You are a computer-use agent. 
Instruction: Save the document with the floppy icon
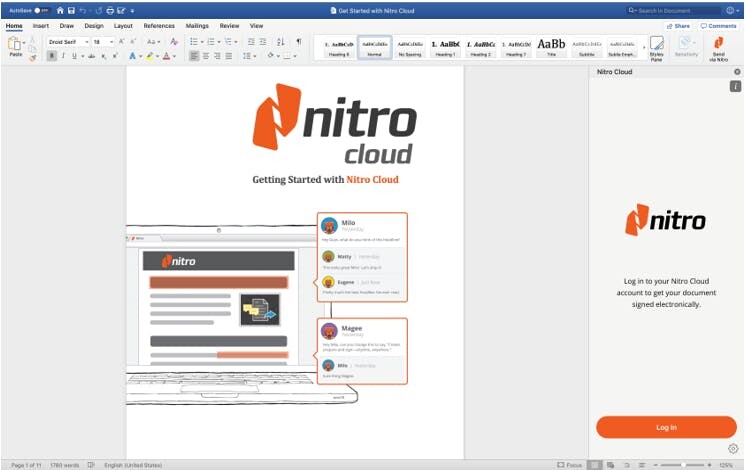71,10
